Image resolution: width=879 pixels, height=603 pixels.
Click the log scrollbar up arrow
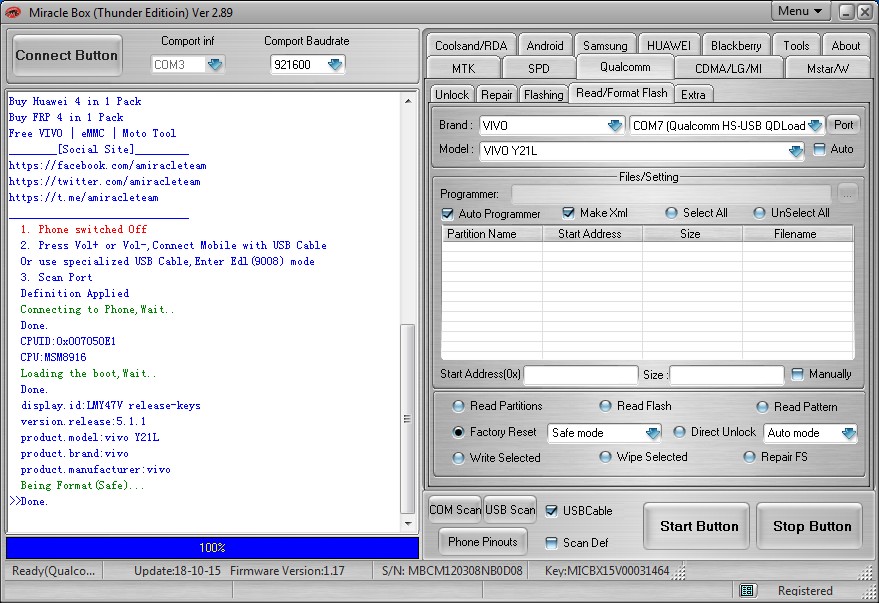[x=408, y=101]
